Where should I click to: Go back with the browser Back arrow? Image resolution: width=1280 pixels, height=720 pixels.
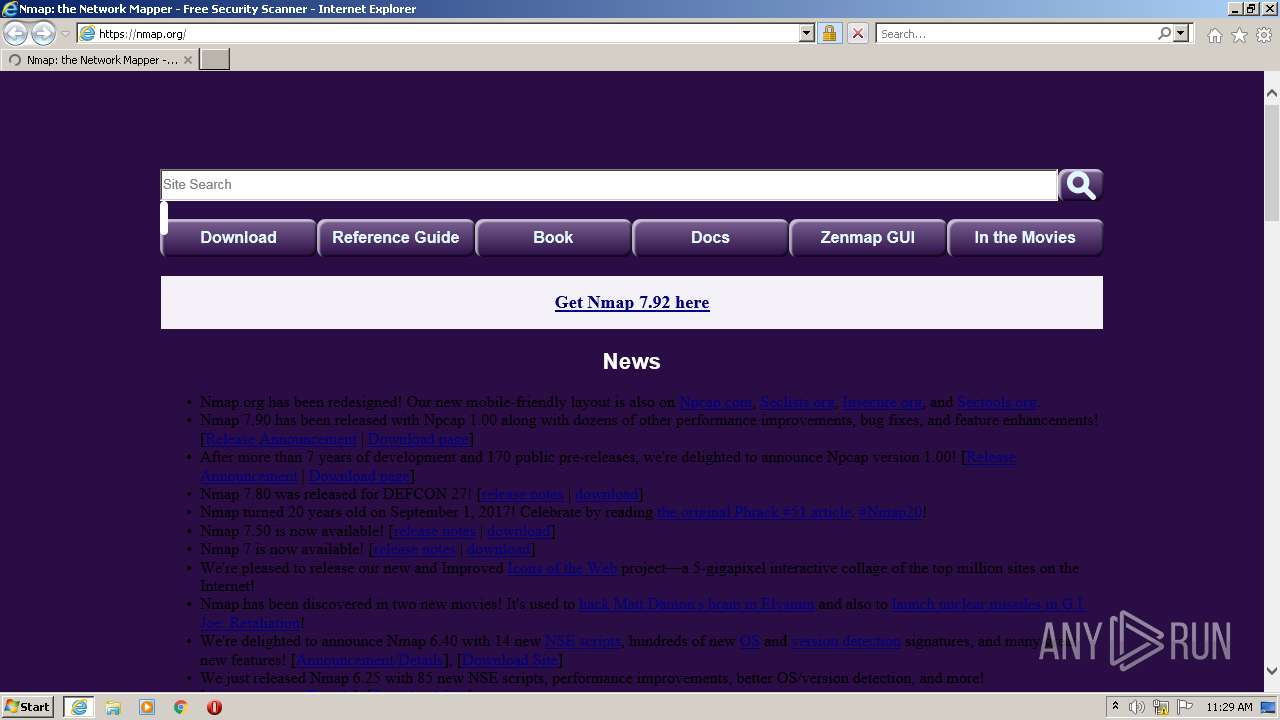(x=16, y=34)
